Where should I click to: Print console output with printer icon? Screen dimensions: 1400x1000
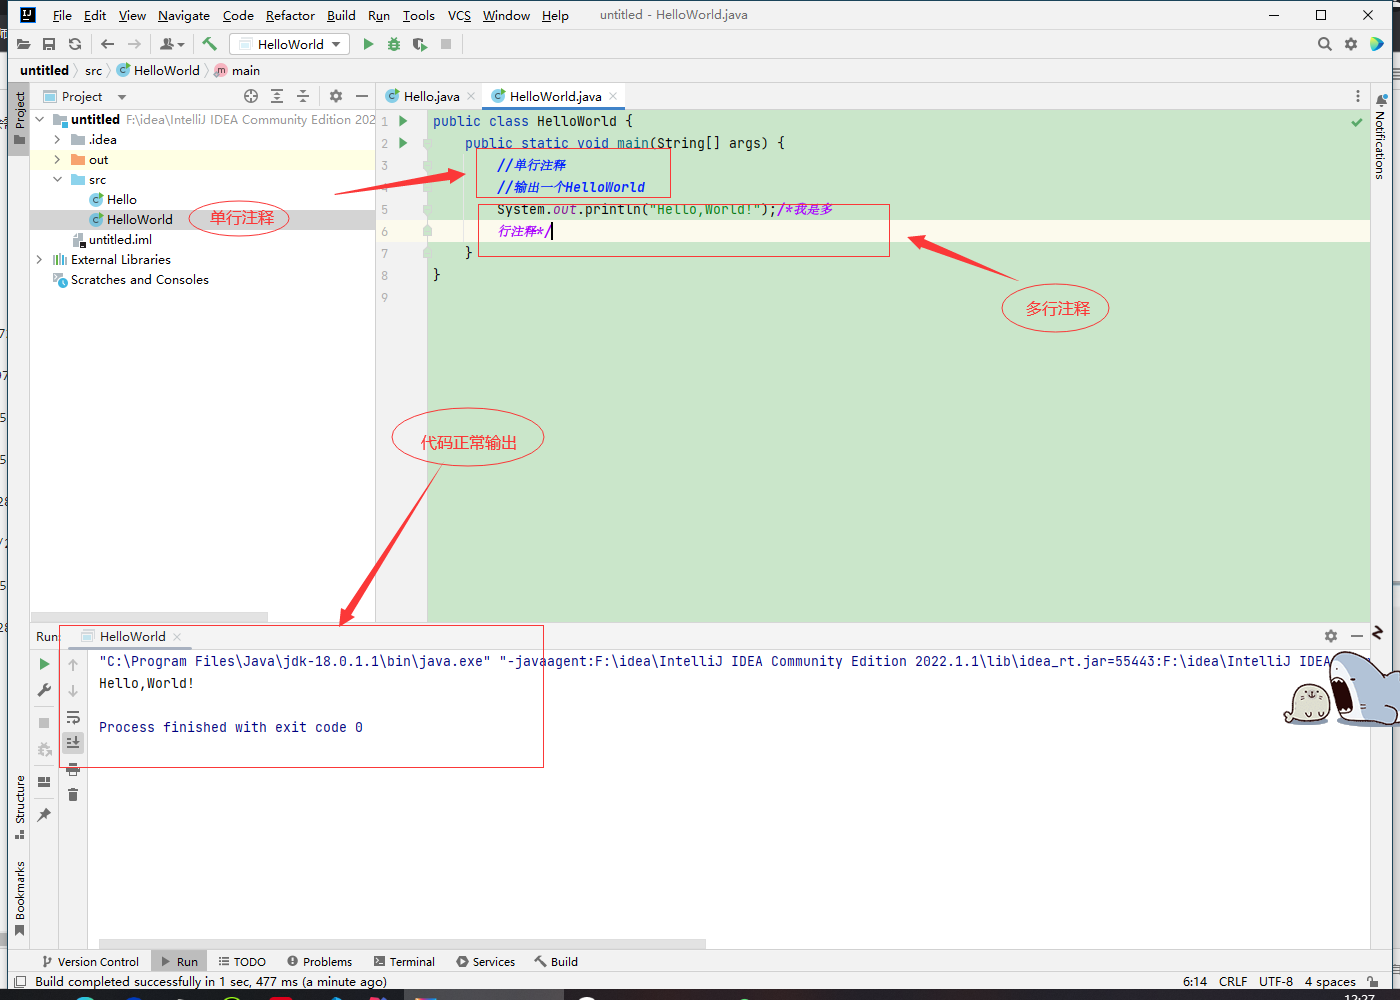73,769
